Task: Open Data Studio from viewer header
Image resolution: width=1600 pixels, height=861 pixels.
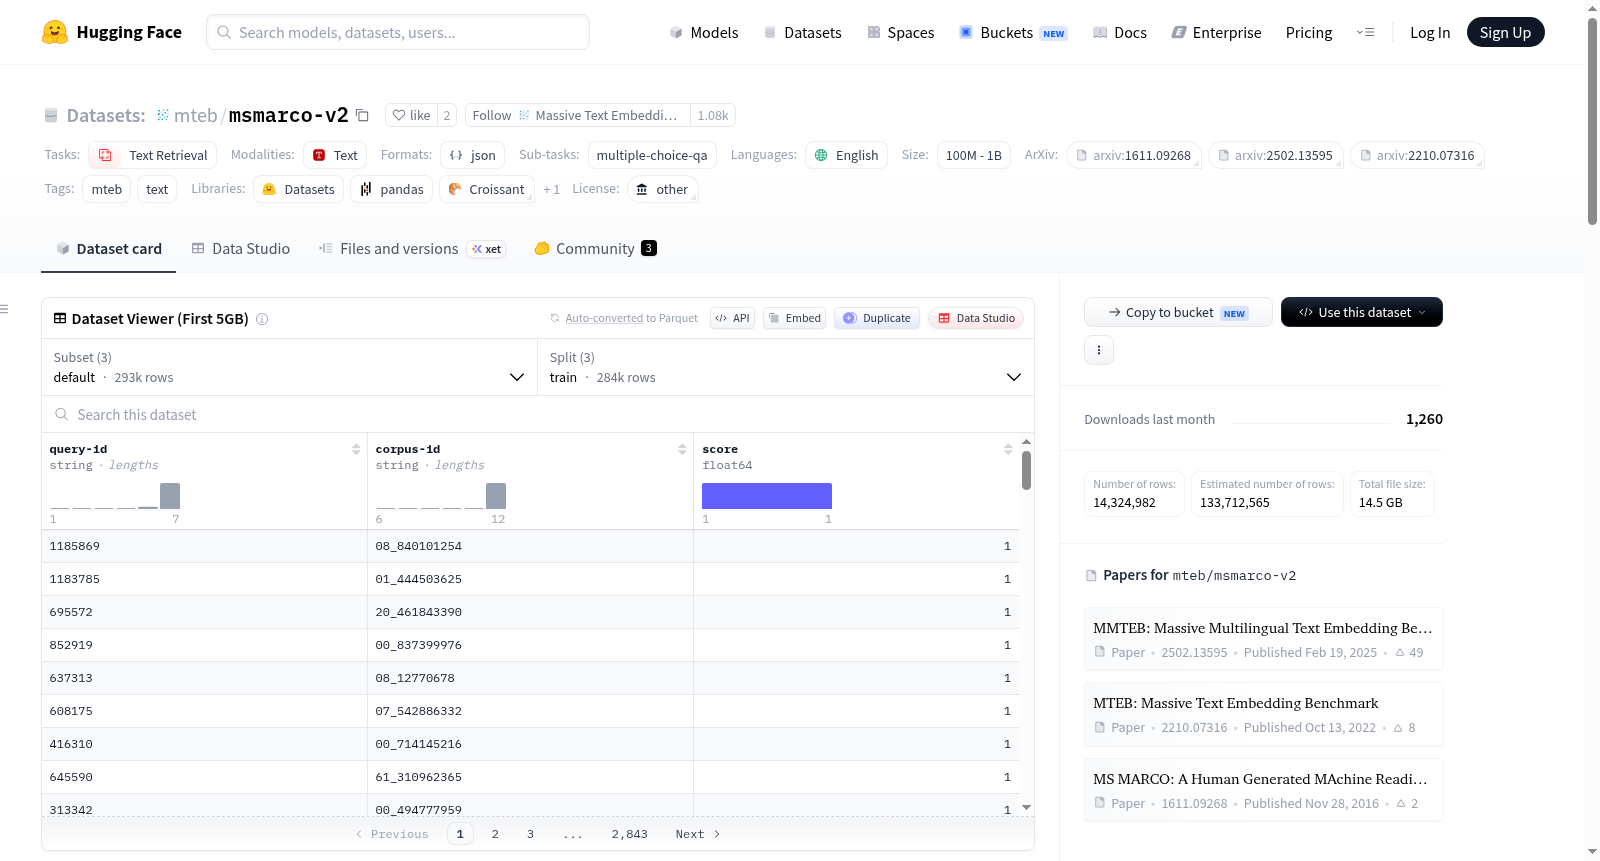Action: point(976,318)
